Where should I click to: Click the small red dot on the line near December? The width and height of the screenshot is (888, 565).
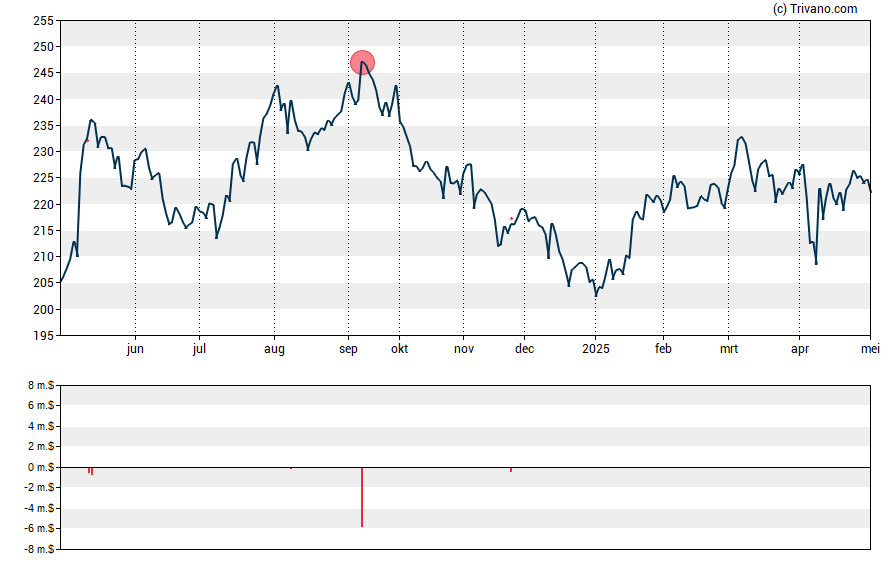(x=511, y=219)
